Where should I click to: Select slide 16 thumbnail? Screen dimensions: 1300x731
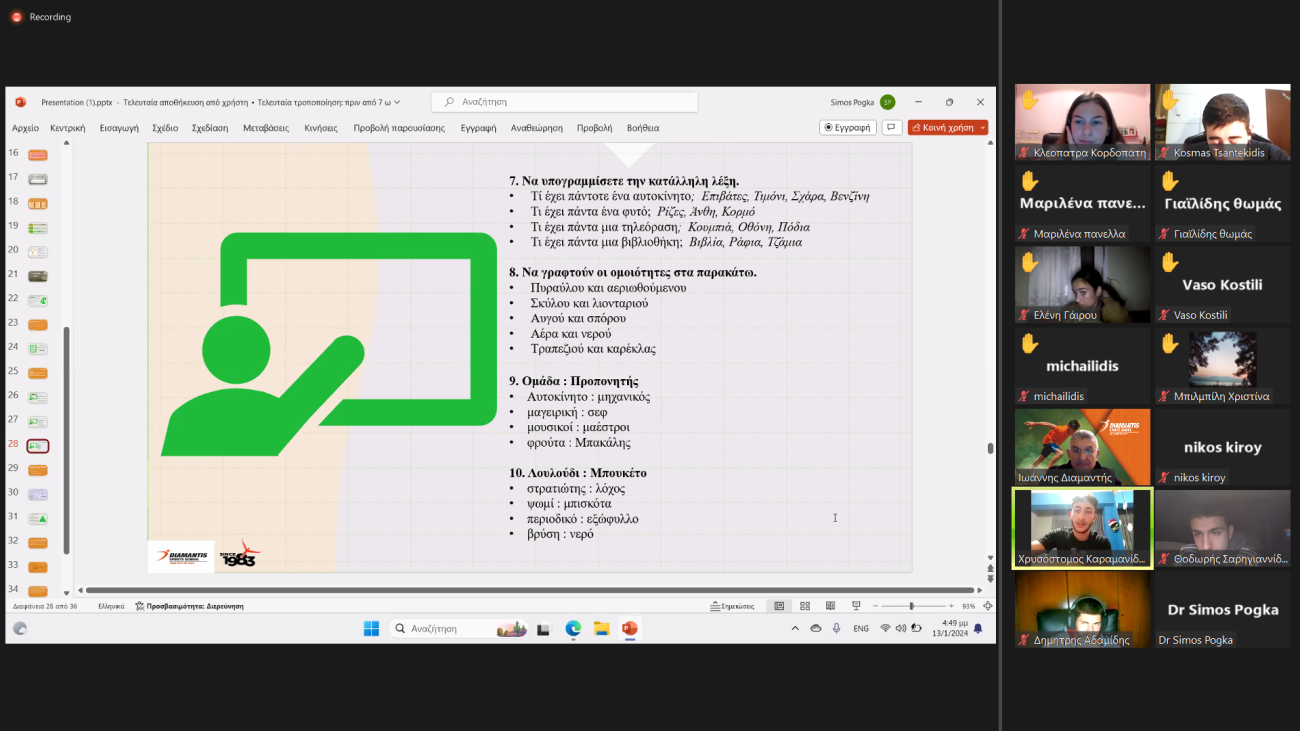[x=38, y=154]
